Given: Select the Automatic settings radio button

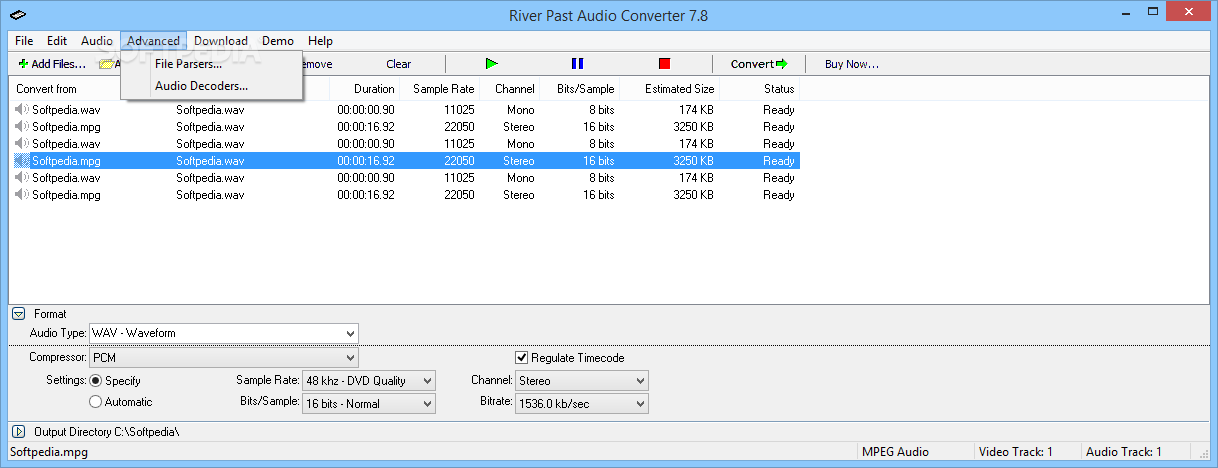Looking at the screenshot, I should (x=96, y=402).
